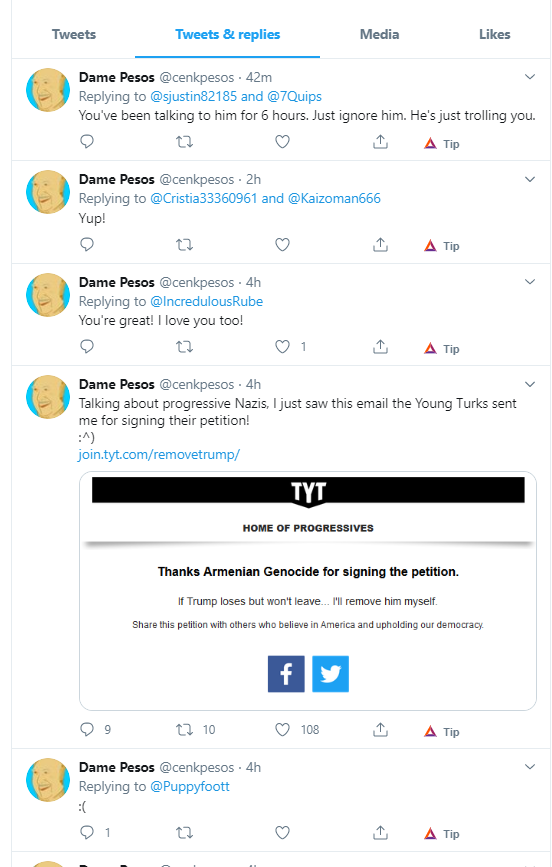Like the TYT petition tweet with 108 likes

283,730
